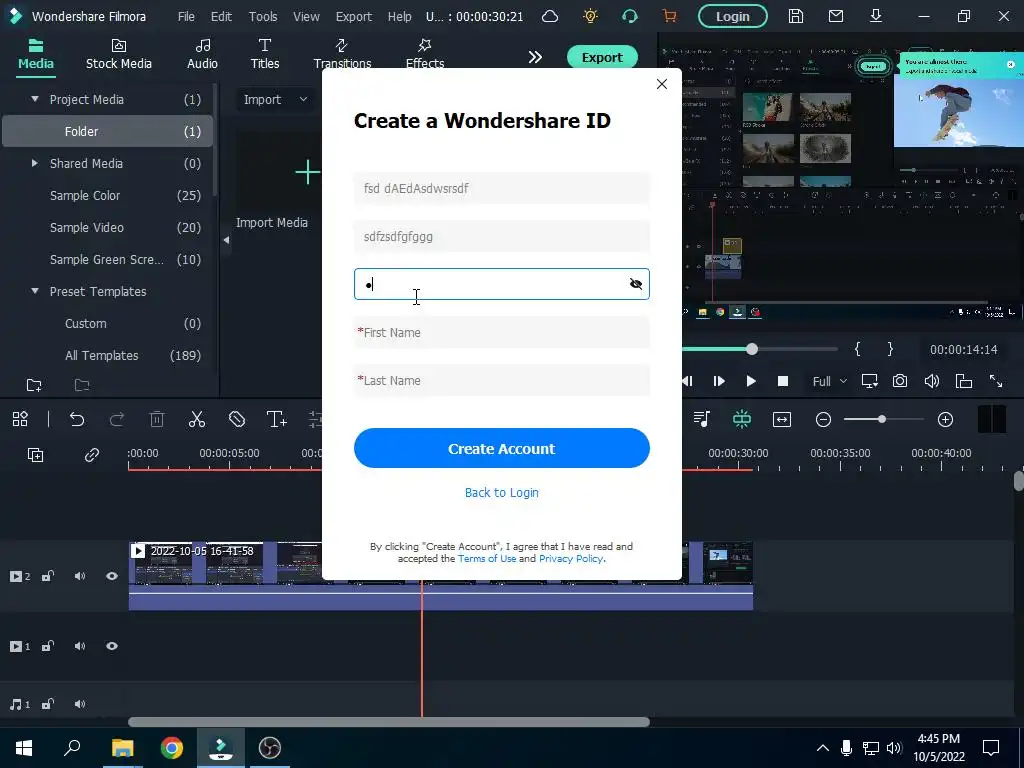Click the preview display monitor icon
The image size is (1024, 768).
coord(869,381)
